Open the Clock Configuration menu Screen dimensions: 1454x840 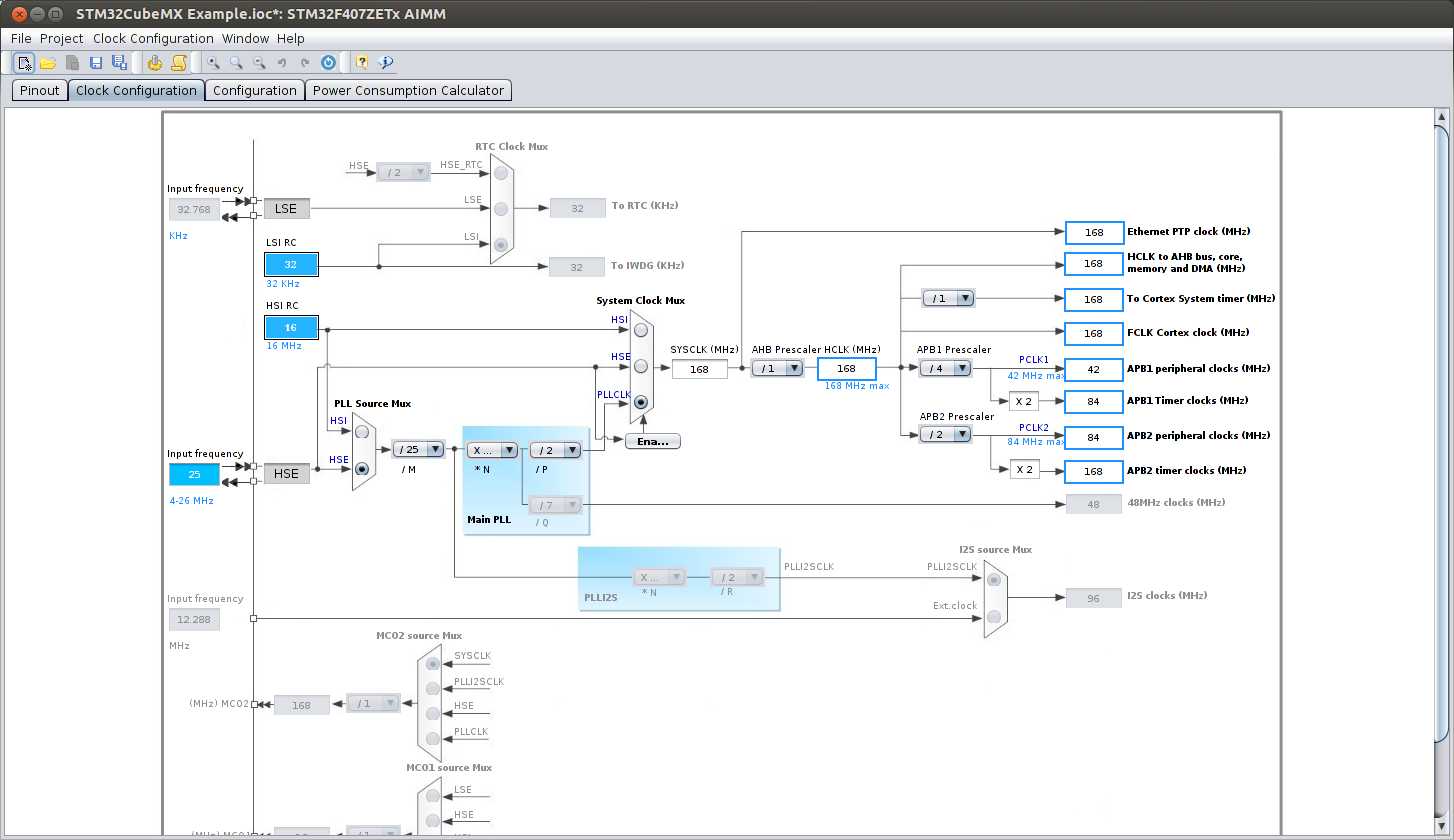pyautogui.click(x=153, y=38)
